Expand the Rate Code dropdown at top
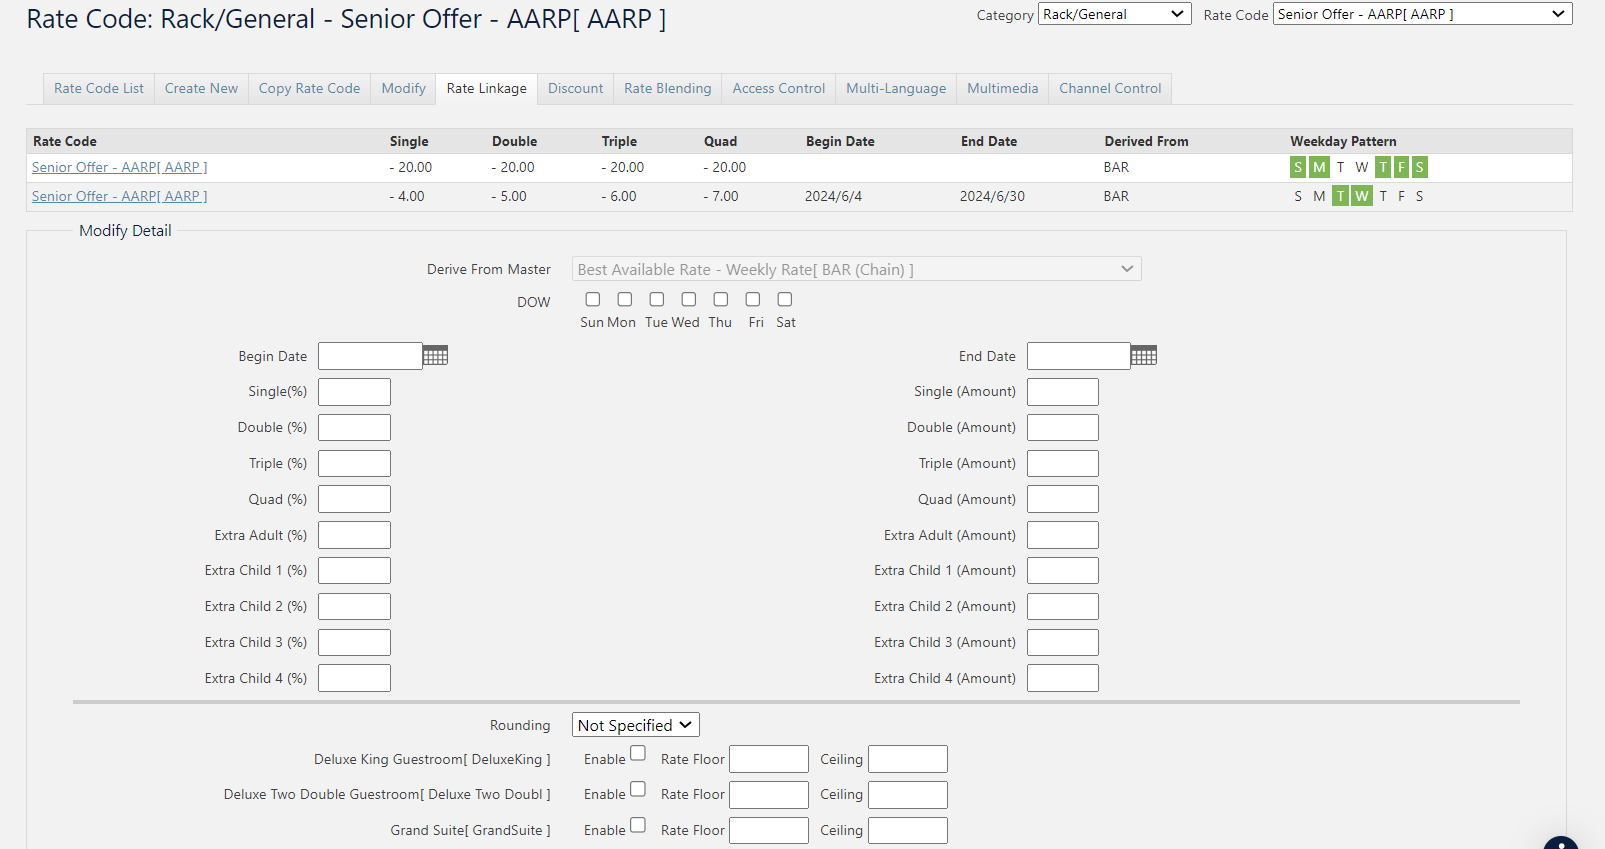The height and width of the screenshot is (849, 1605). [1421, 14]
